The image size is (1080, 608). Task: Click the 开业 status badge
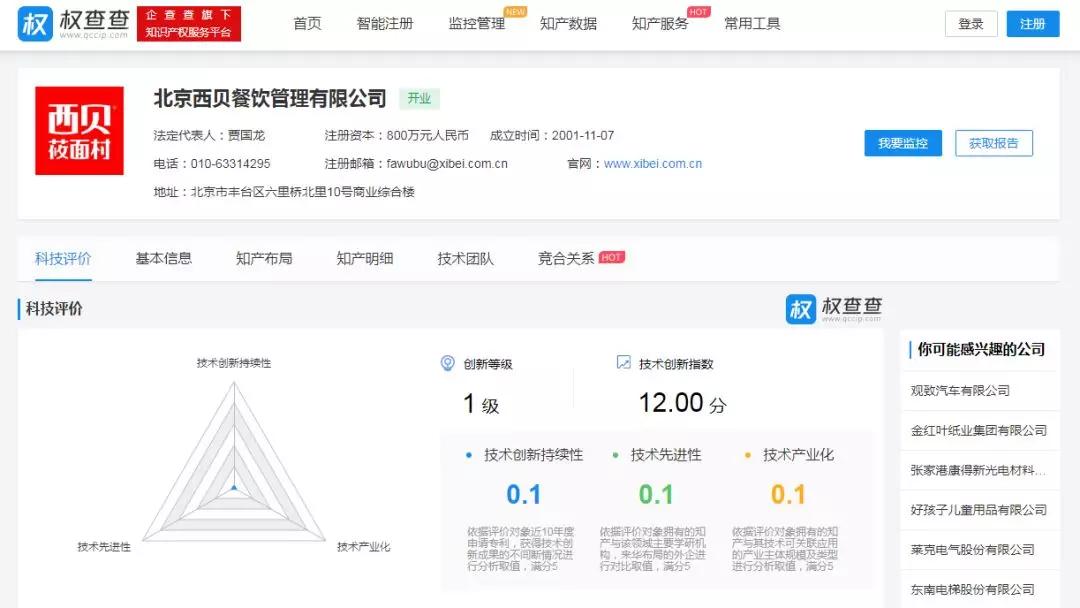tap(419, 99)
